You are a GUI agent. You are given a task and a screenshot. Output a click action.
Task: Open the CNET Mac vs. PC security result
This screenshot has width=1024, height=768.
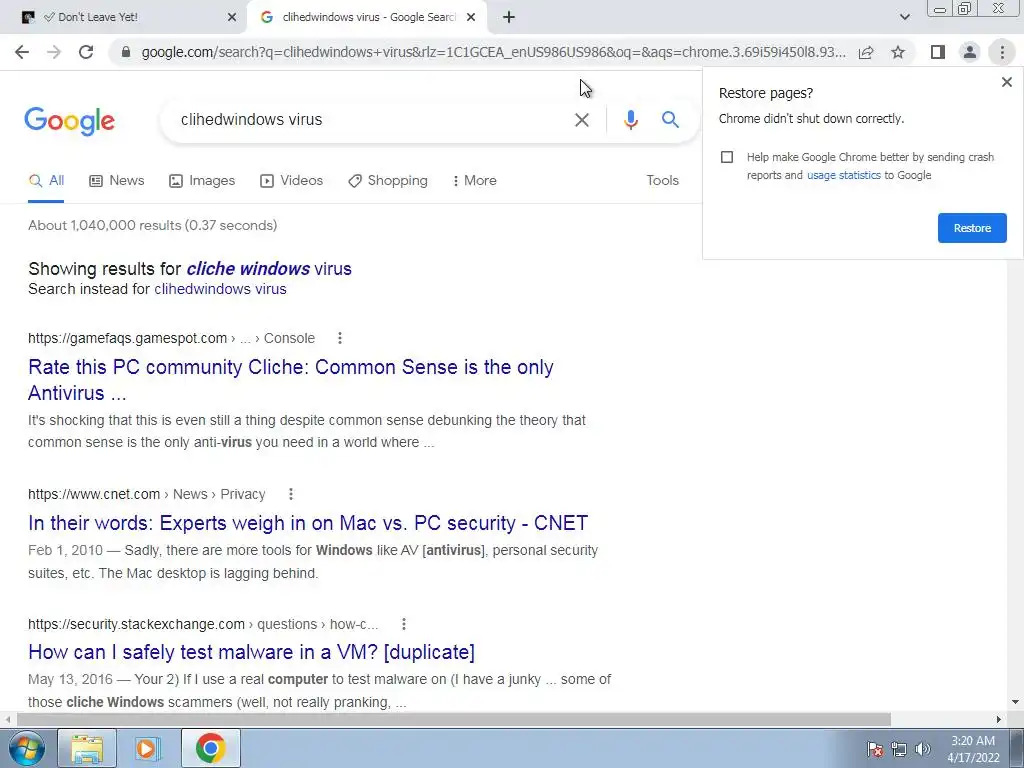[x=308, y=523]
